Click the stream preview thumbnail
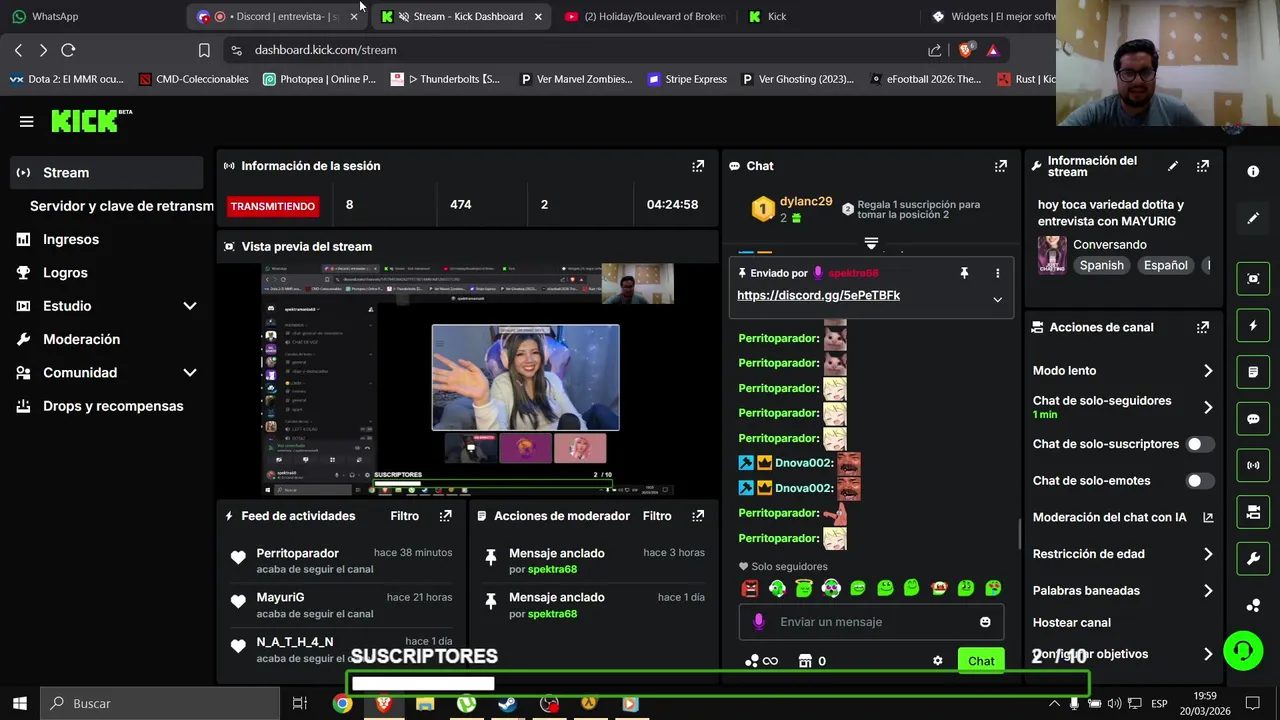 tap(468, 380)
